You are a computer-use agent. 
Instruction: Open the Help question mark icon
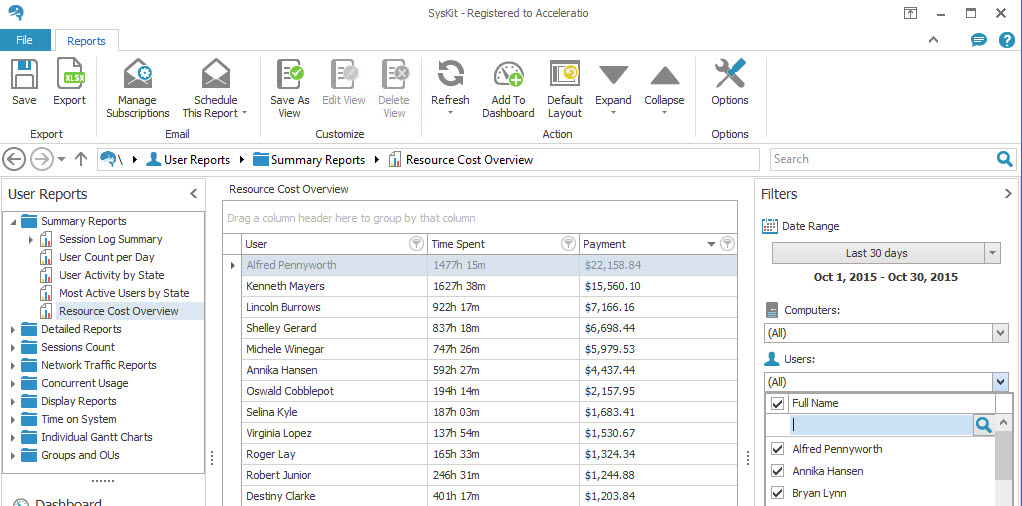point(1006,40)
